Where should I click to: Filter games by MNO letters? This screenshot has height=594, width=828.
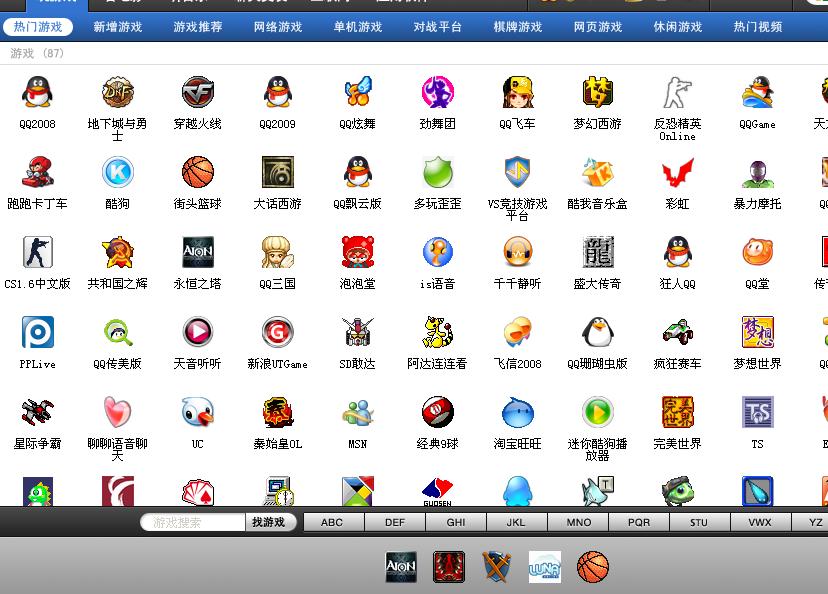[x=578, y=522]
